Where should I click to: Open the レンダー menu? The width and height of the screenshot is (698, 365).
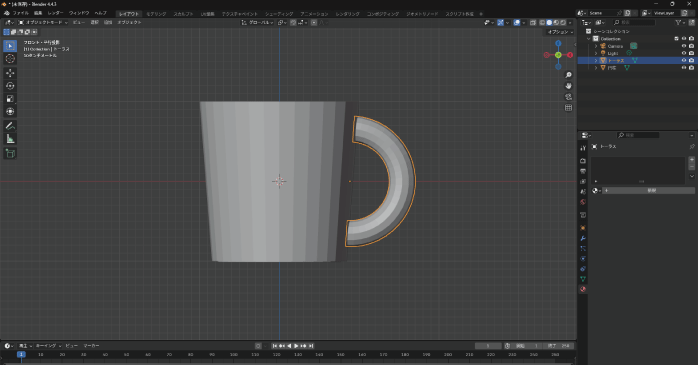pos(56,13)
